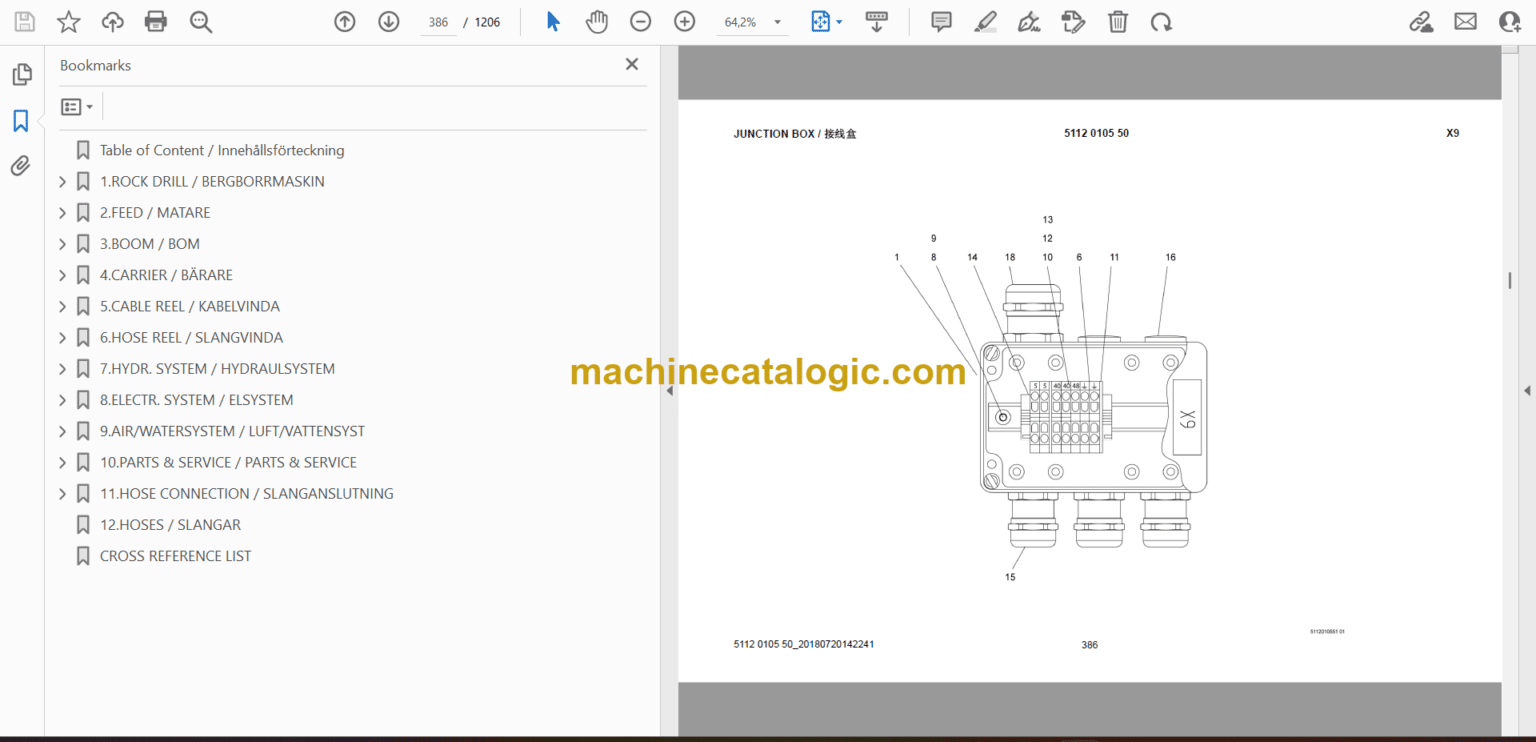This screenshot has height=742, width=1536.
Task: Show the Attachments paperclip panel
Action: pos(21,166)
